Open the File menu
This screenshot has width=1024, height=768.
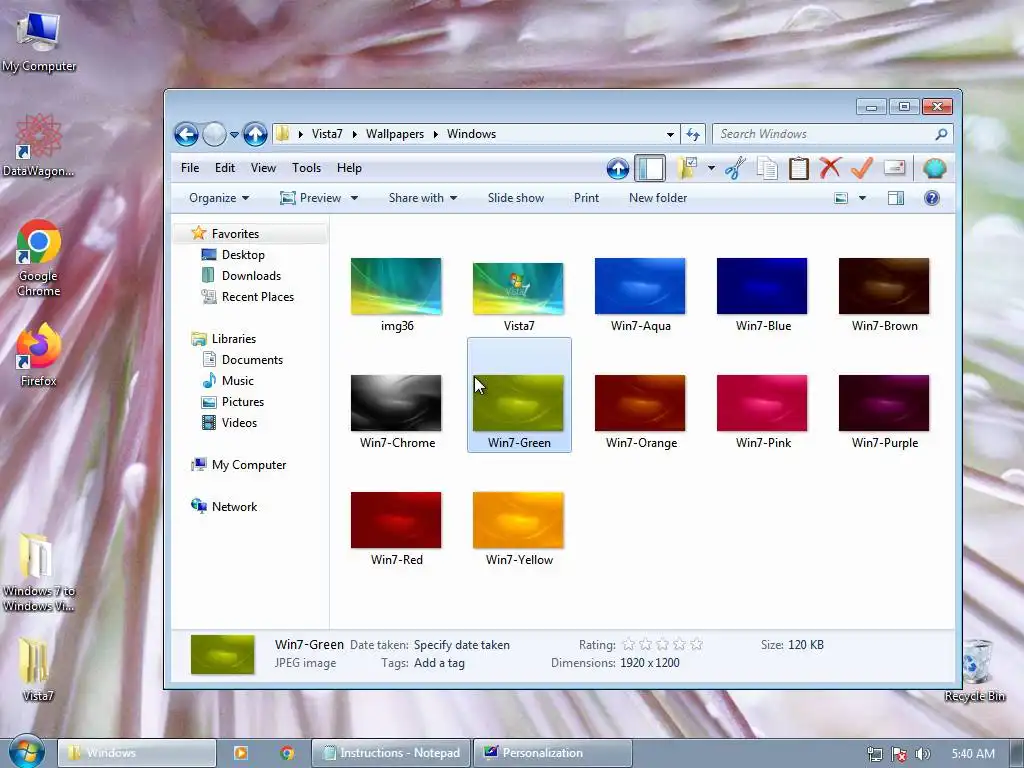tap(190, 168)
